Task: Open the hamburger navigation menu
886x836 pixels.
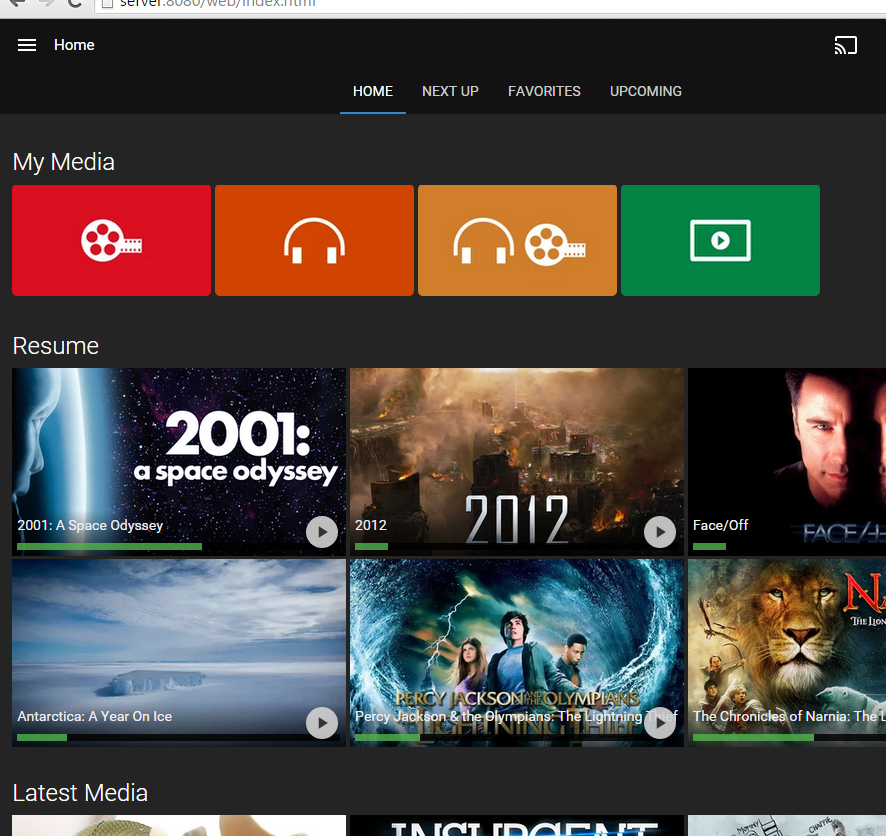Action: (27, 45)
